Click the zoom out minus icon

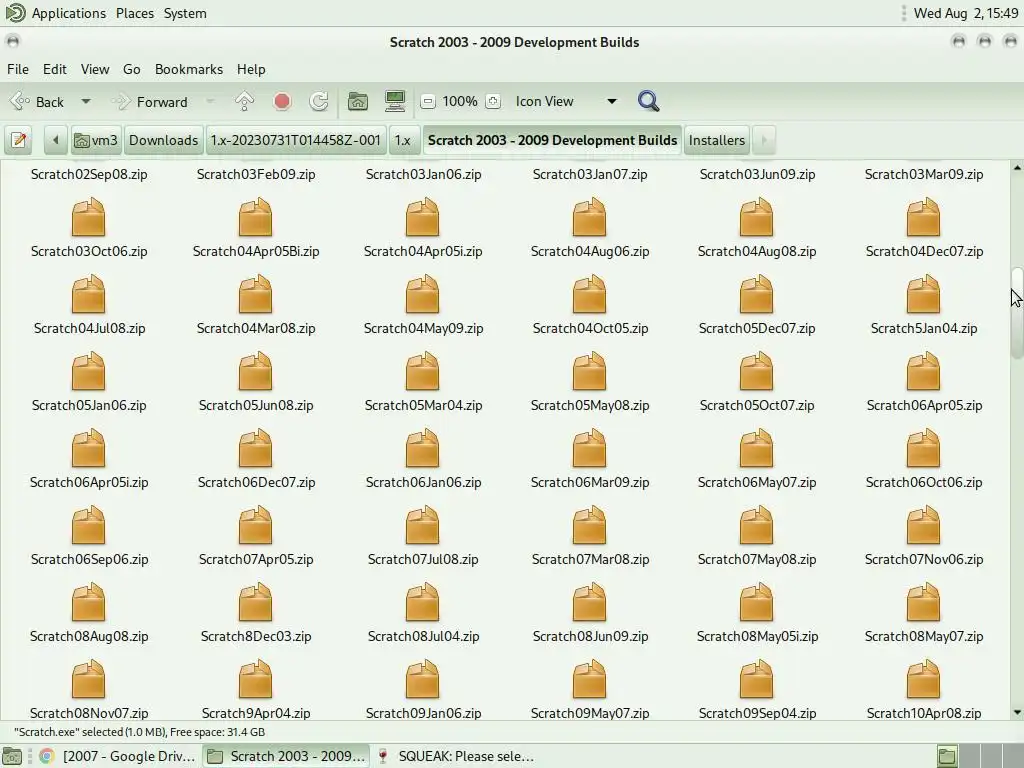[x=428, y=101]
